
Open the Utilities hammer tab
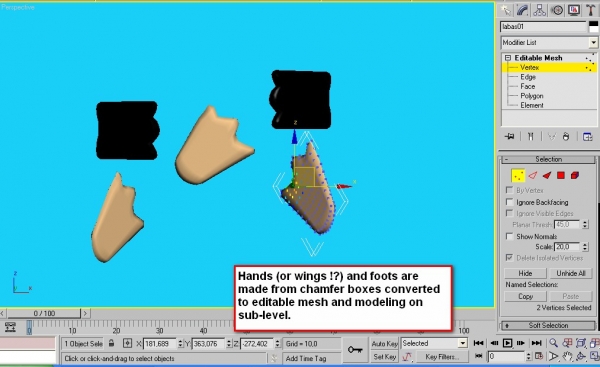click(x=590, y=10)
